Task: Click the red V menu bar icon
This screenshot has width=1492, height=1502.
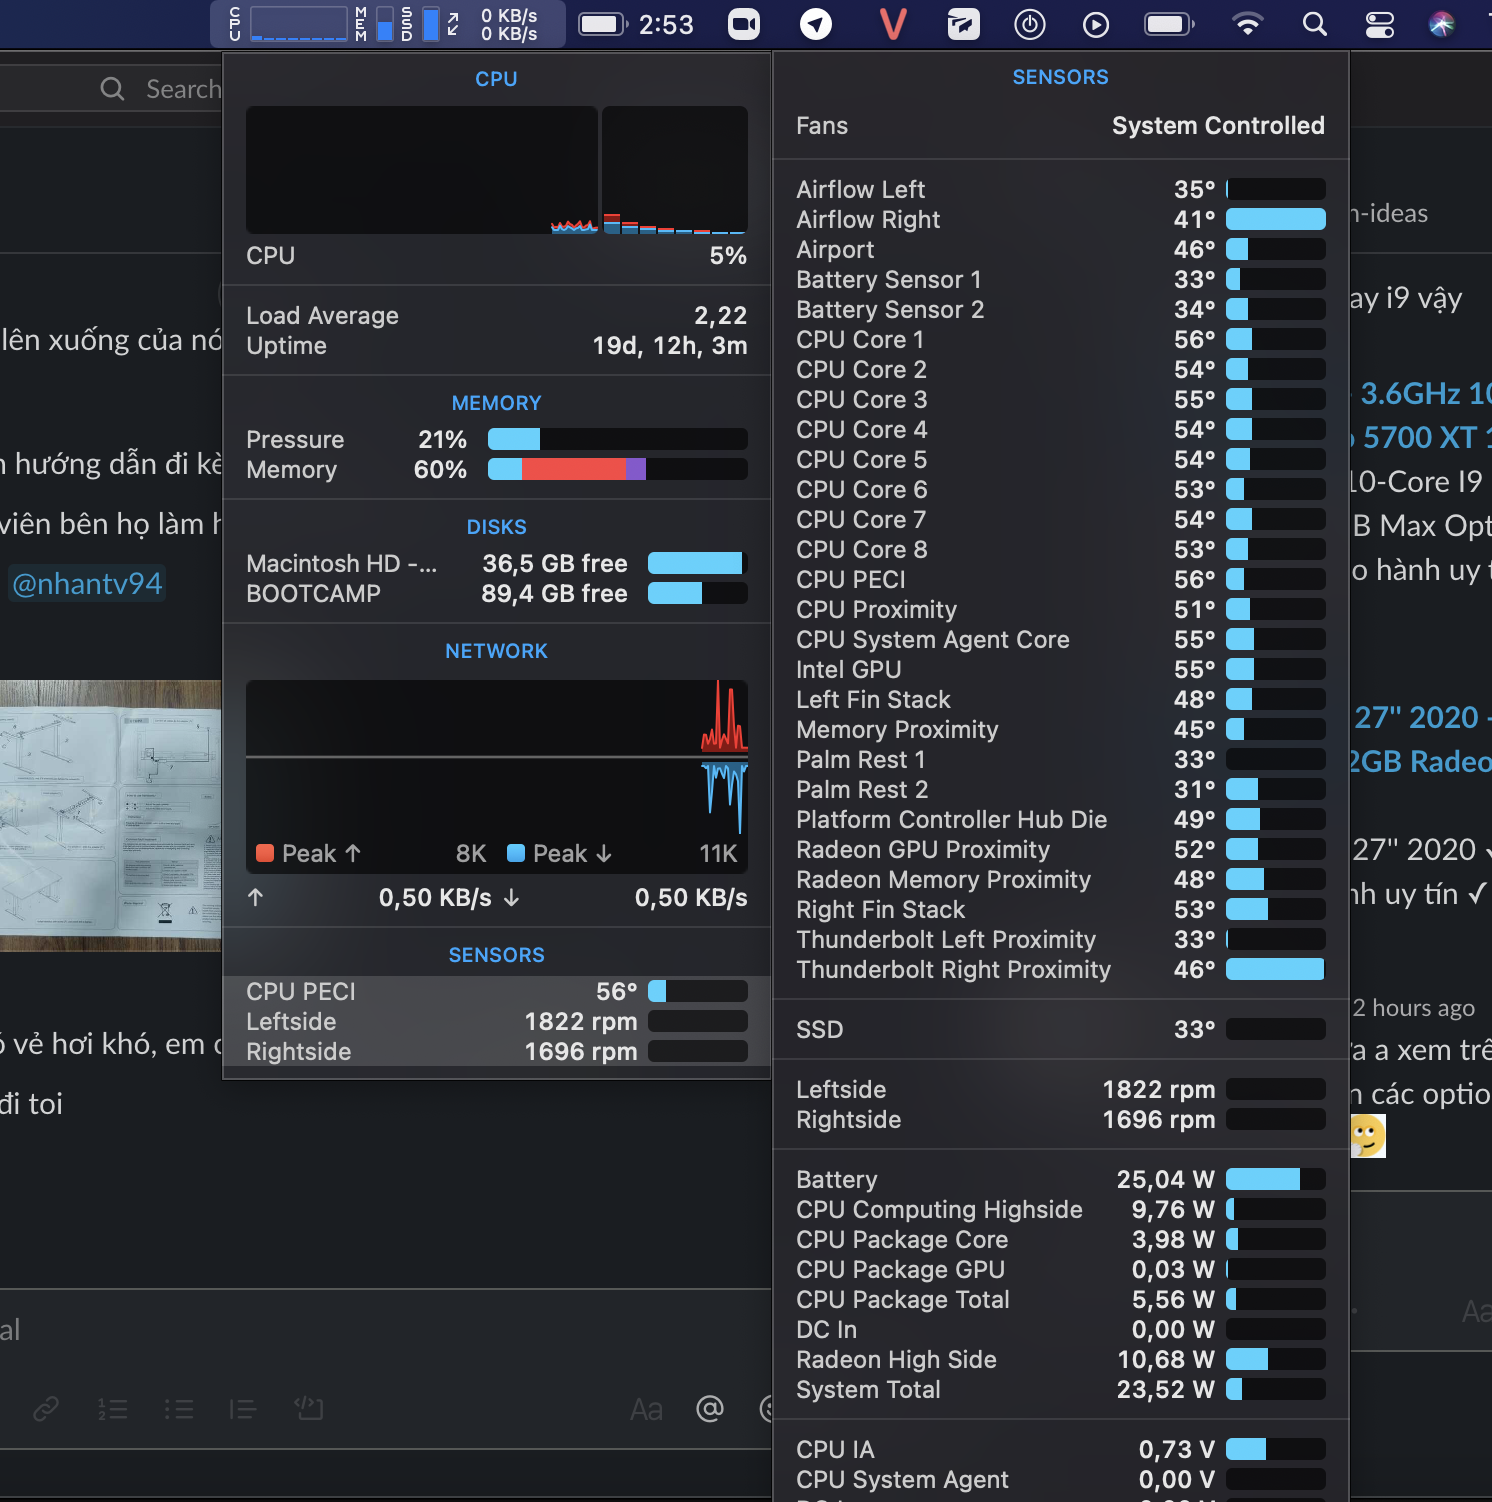Action: pos(892,24)
